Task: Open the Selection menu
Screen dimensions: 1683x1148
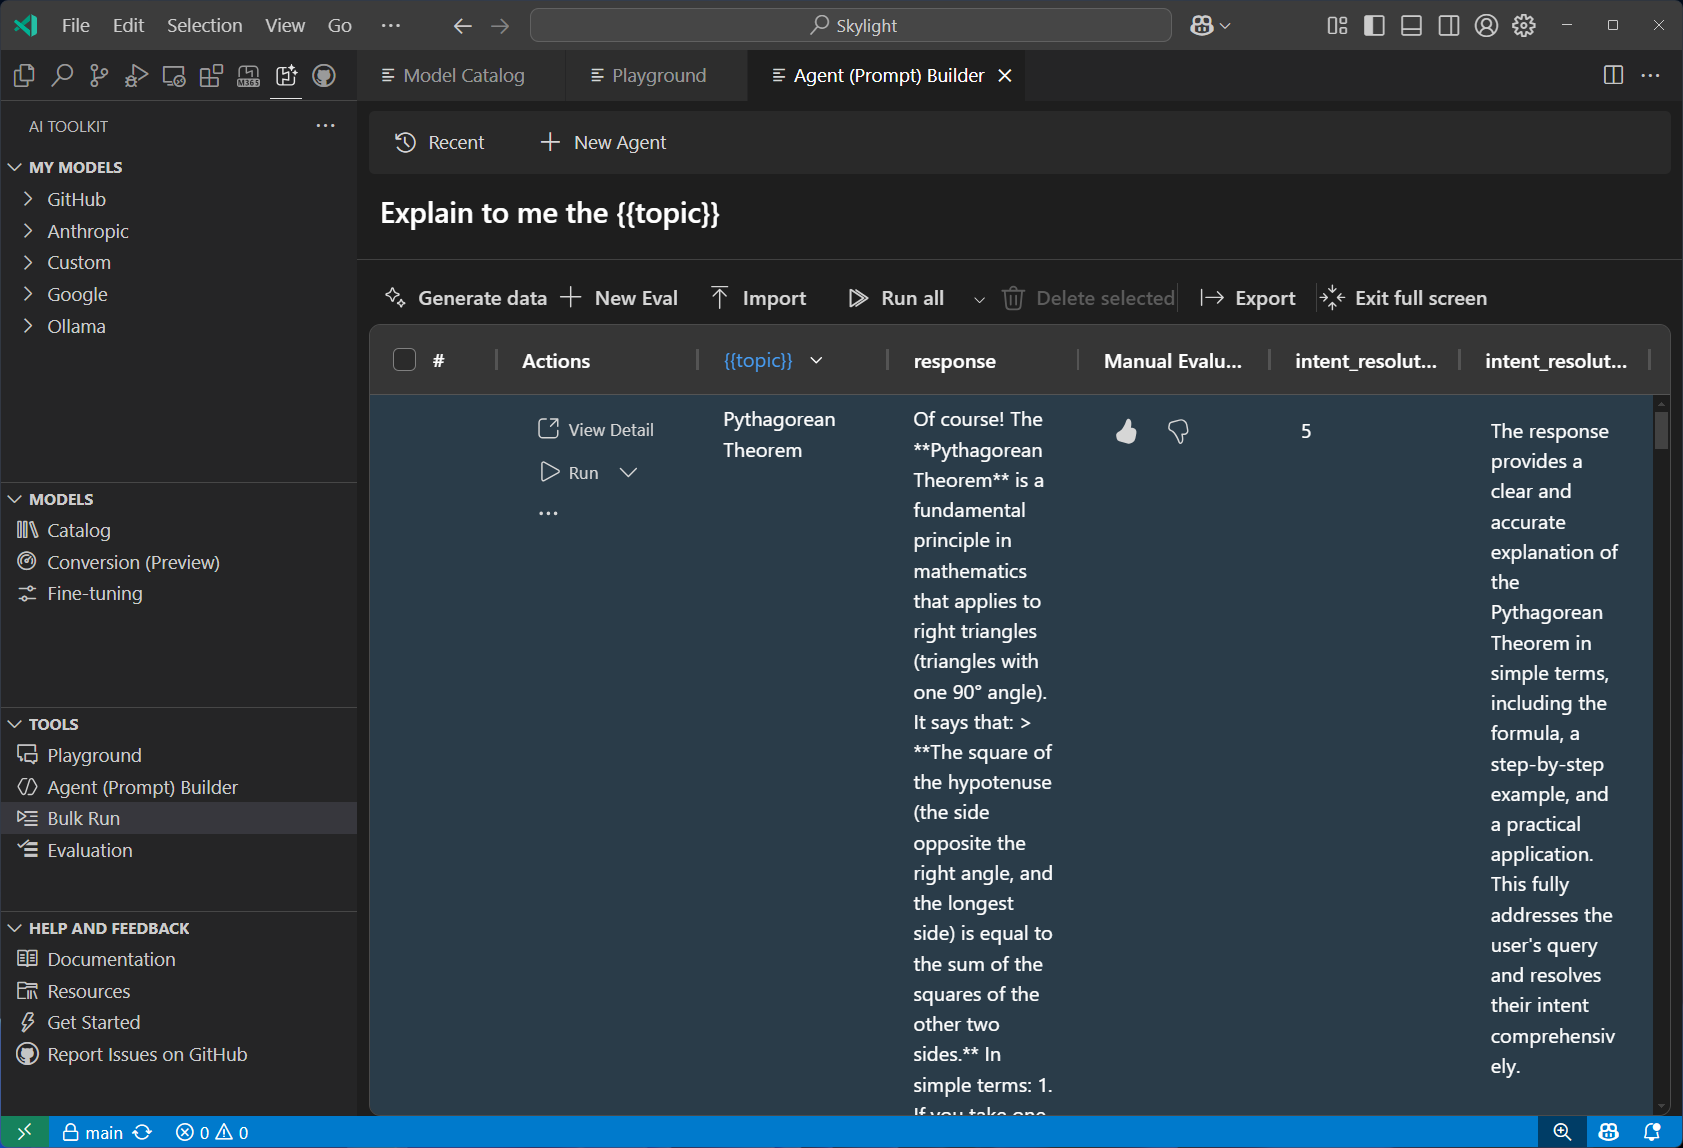Action: tap(204, 25)
